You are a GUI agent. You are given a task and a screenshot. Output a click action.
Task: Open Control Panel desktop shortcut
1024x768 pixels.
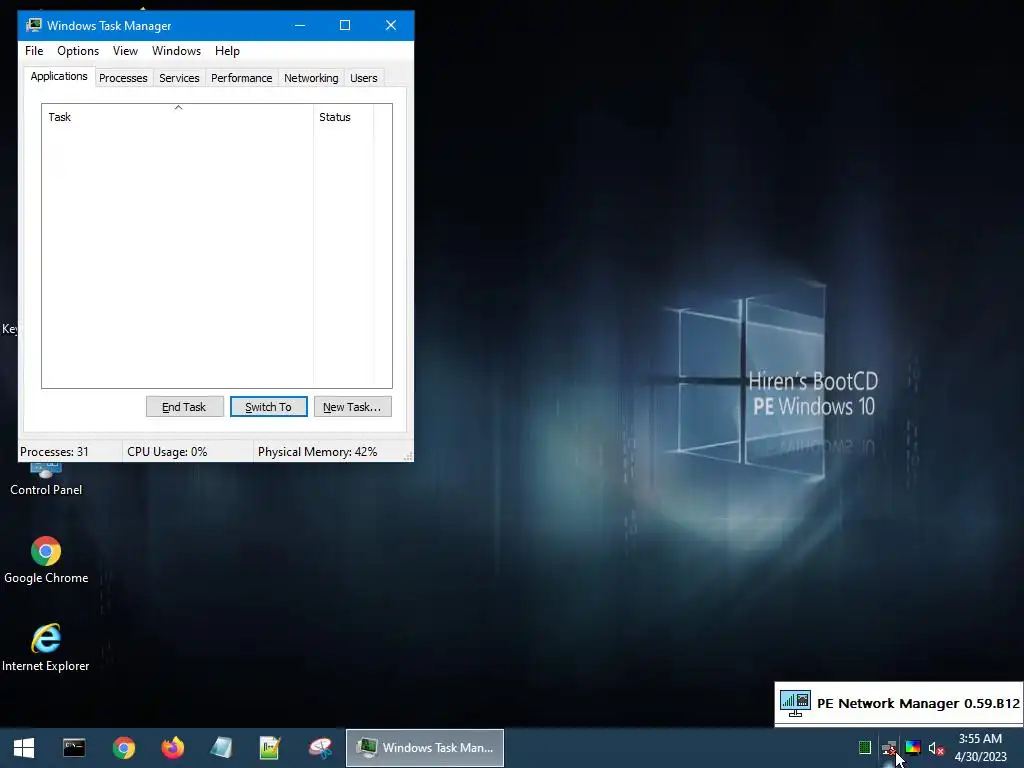click(46, 480)
